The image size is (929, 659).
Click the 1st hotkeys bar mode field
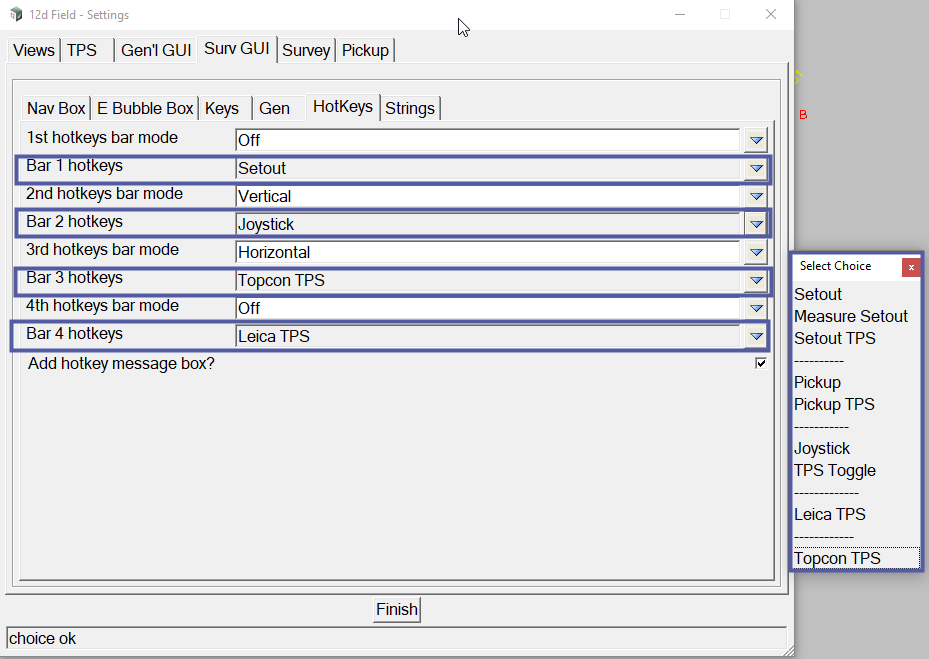(488, 140)
